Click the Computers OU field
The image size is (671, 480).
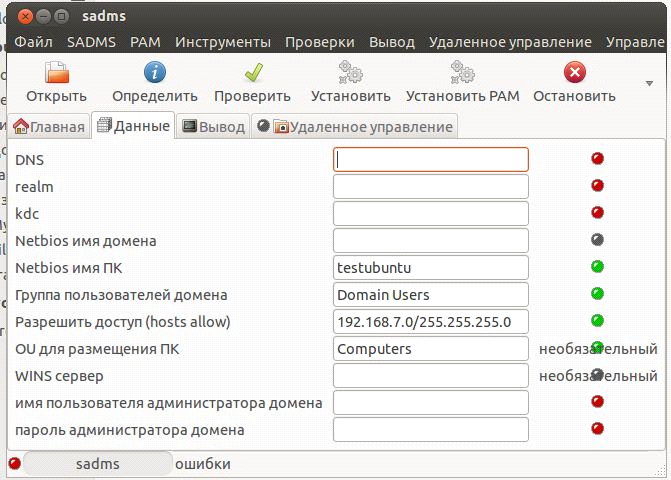[431, 349]
